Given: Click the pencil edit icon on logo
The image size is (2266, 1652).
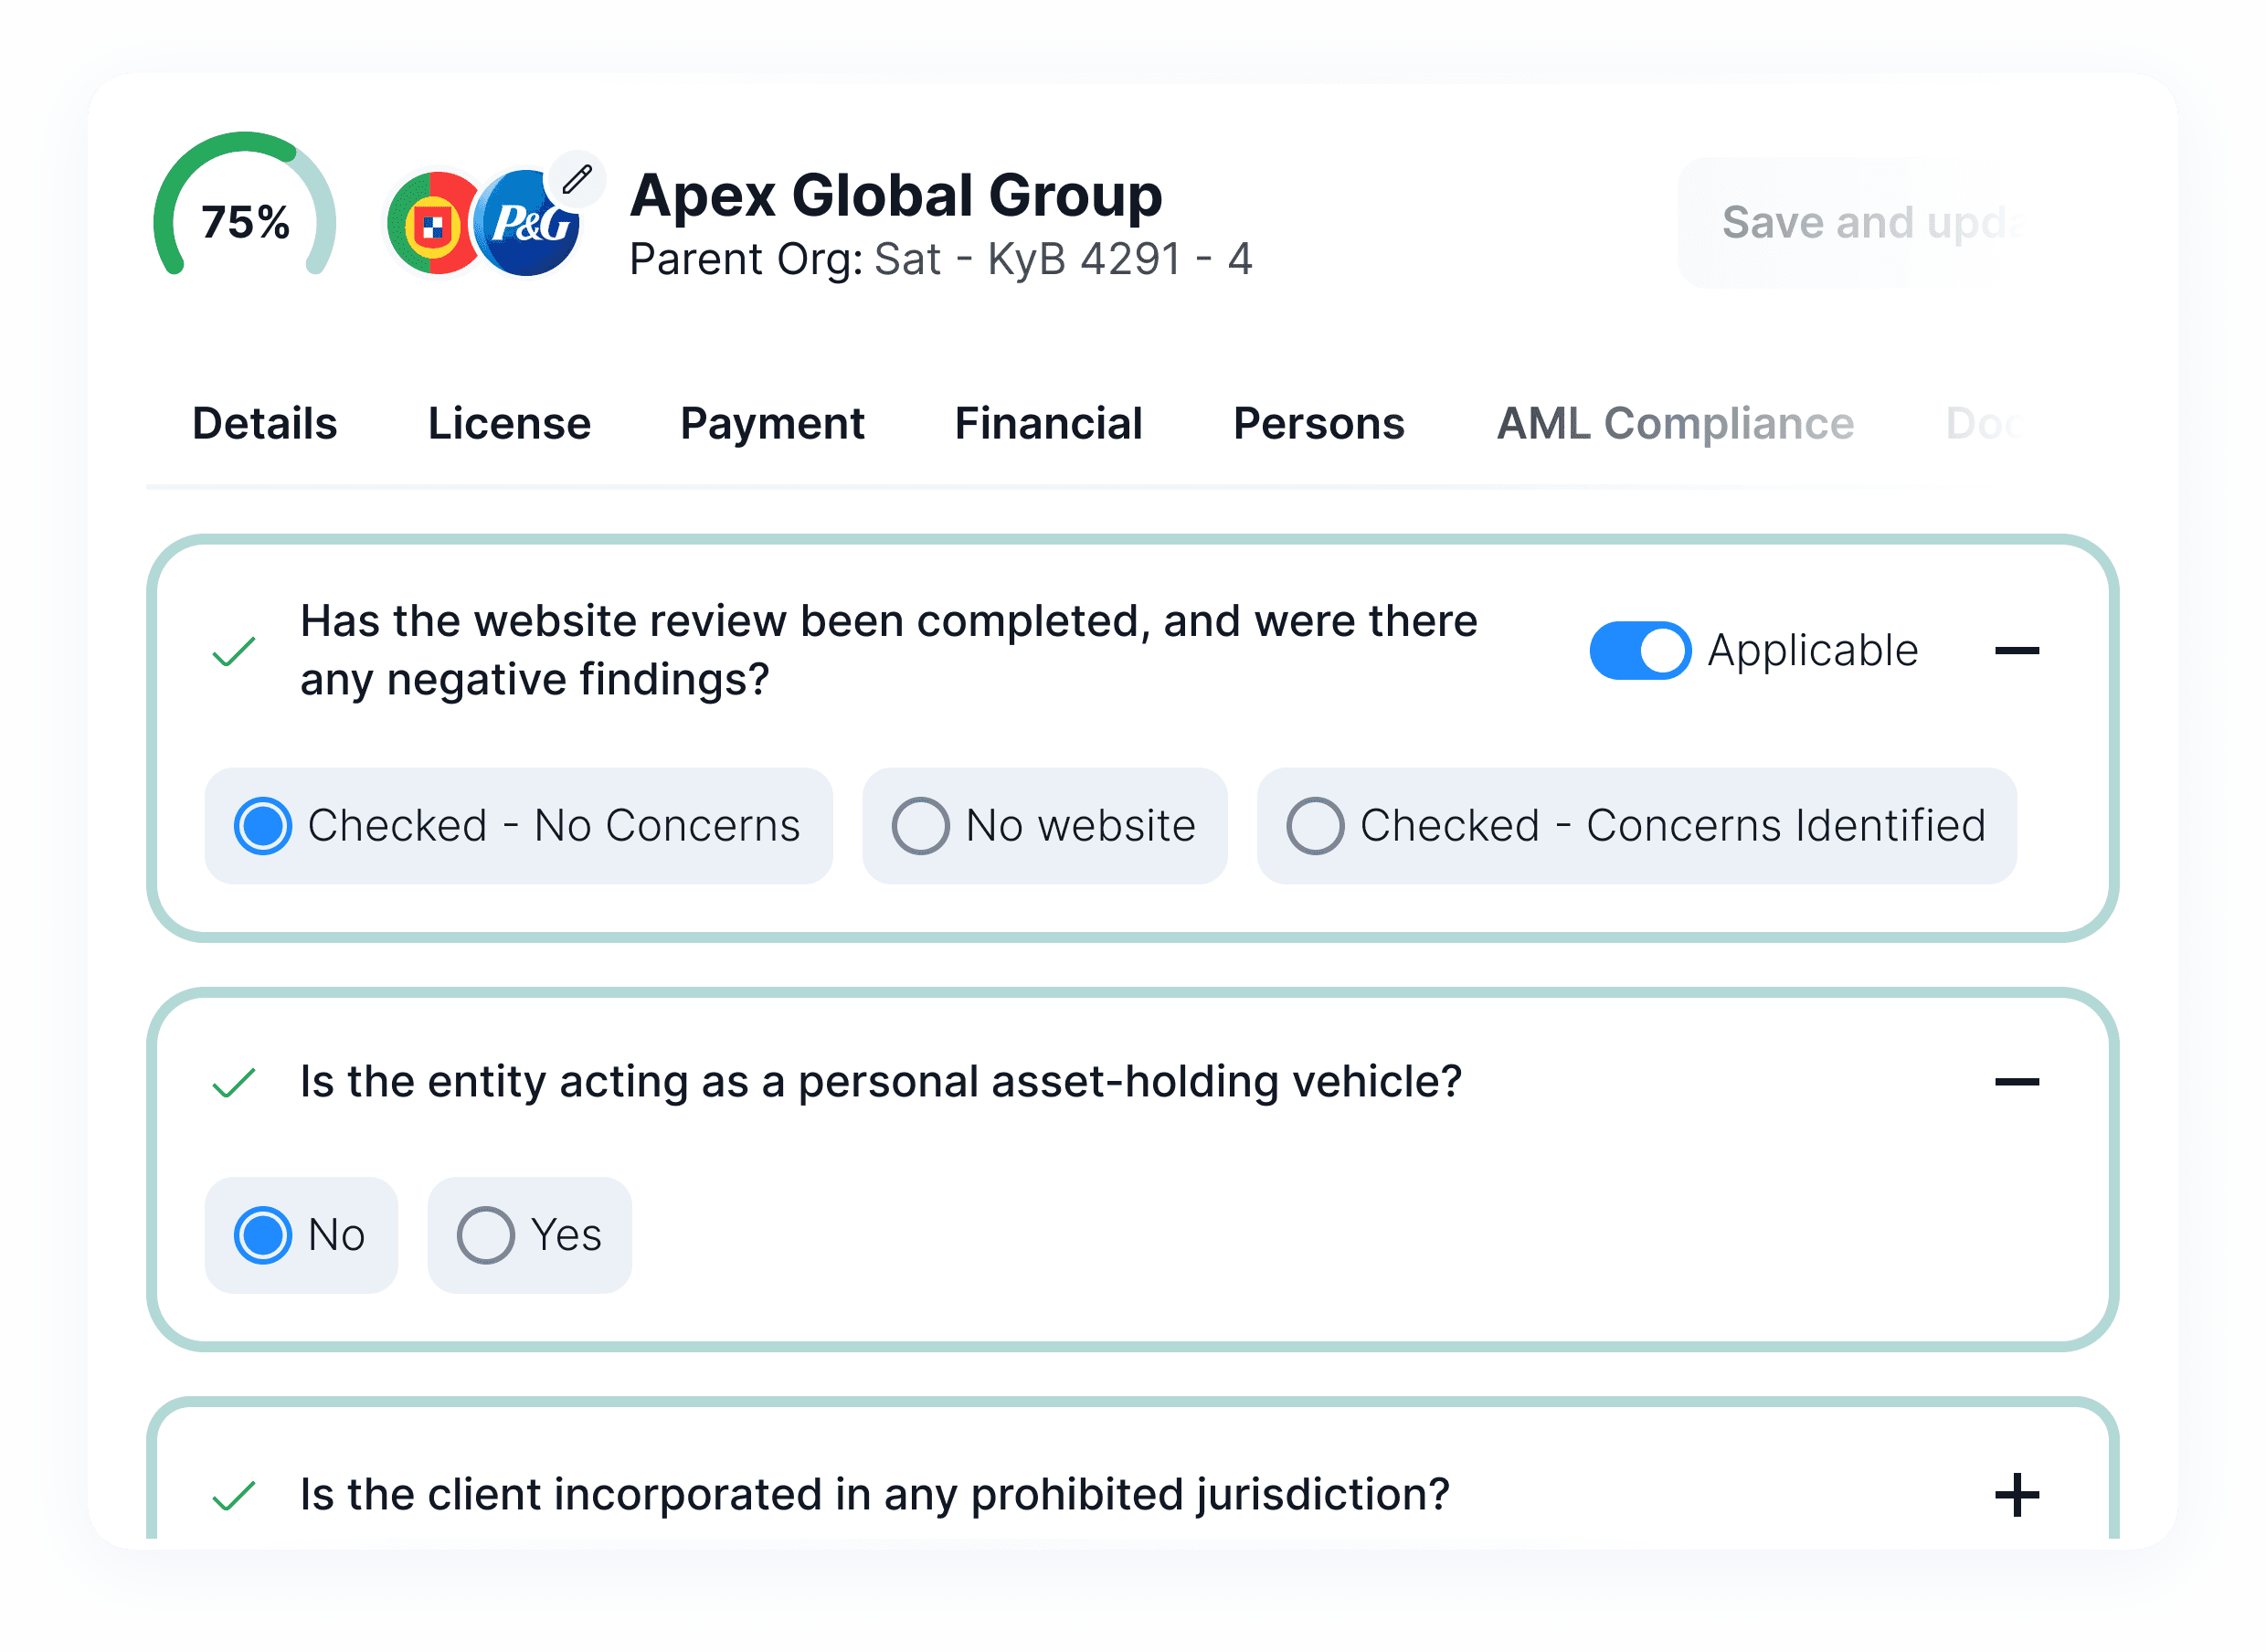Looking at the screenshot, I should [x=577, y=180].
